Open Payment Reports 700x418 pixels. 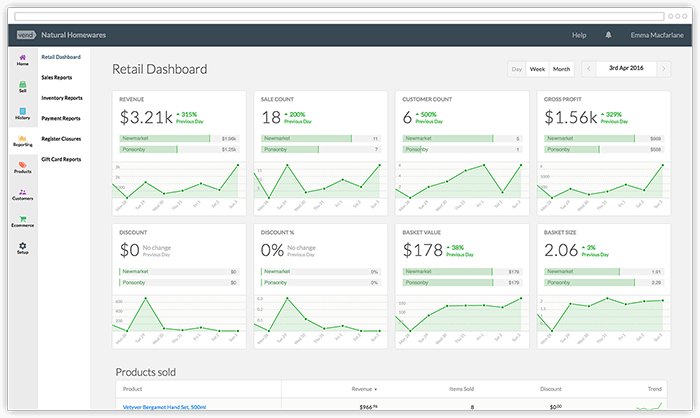point(61,118)
